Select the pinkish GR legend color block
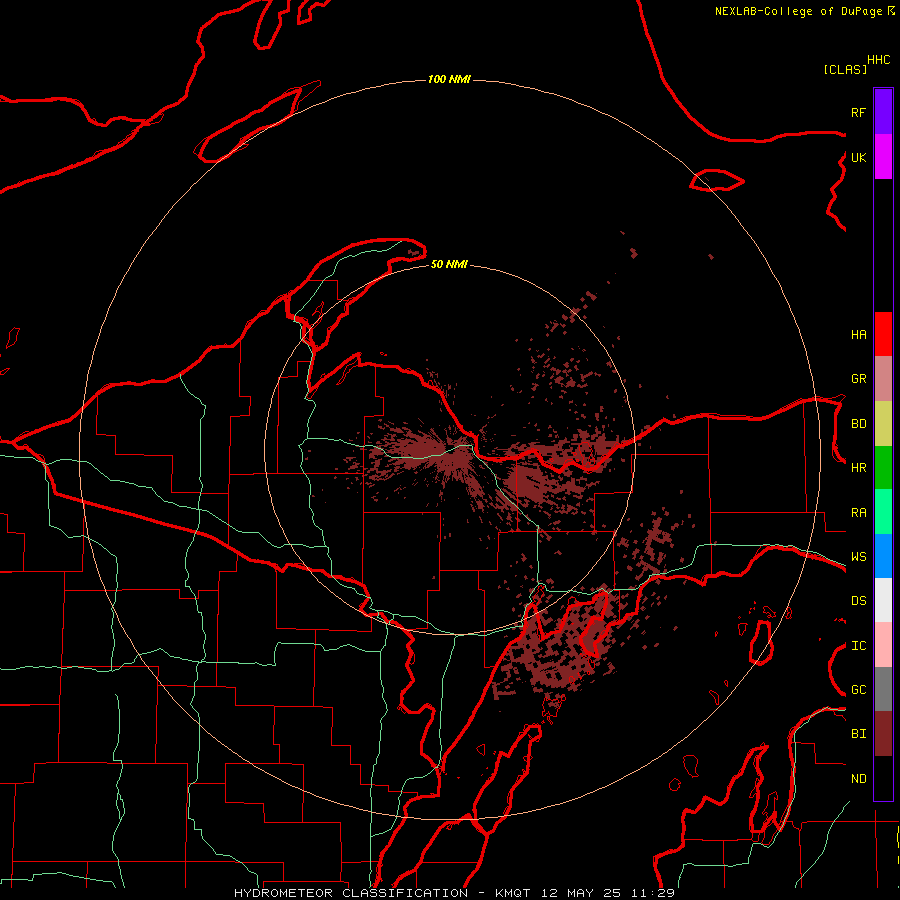Viewport: 900px width, 900px height. [x=883, y=379]
